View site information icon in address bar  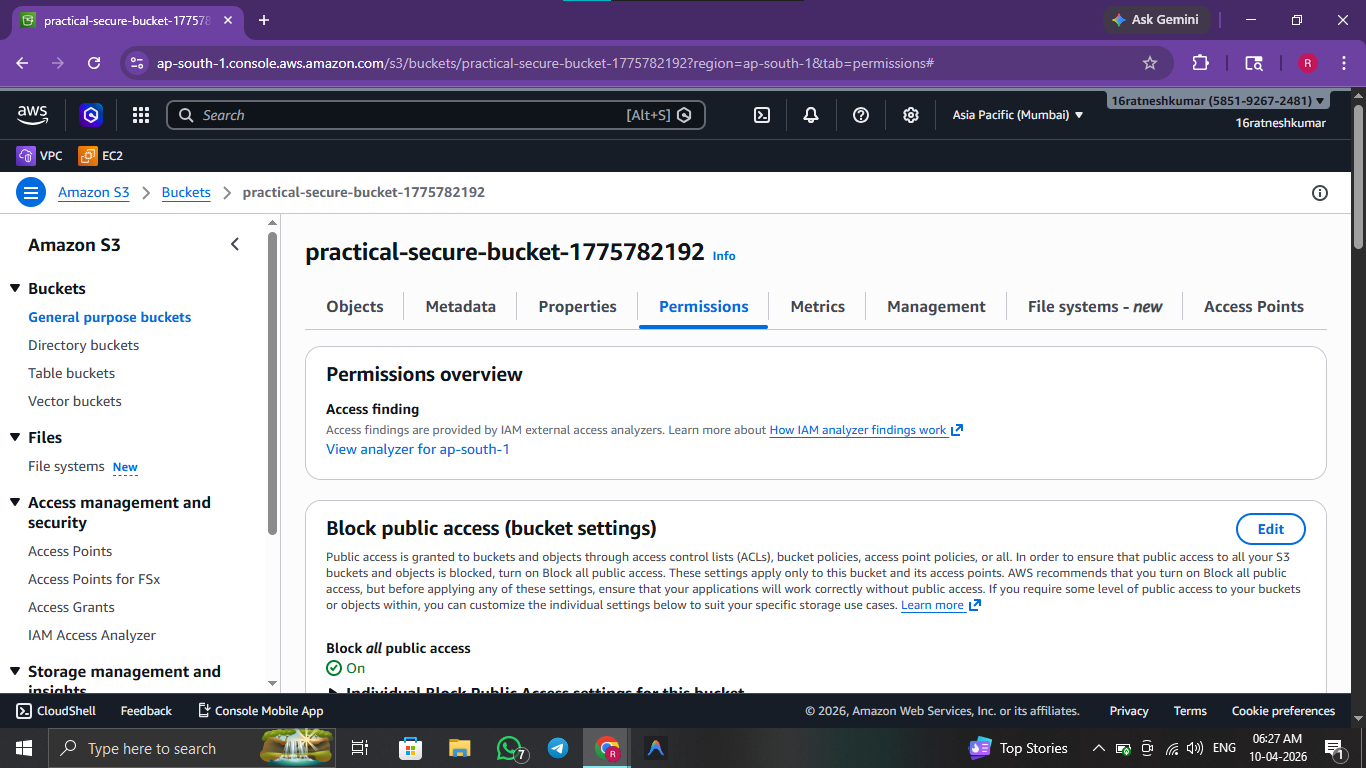pyautogui.click(x=137, y=63)
